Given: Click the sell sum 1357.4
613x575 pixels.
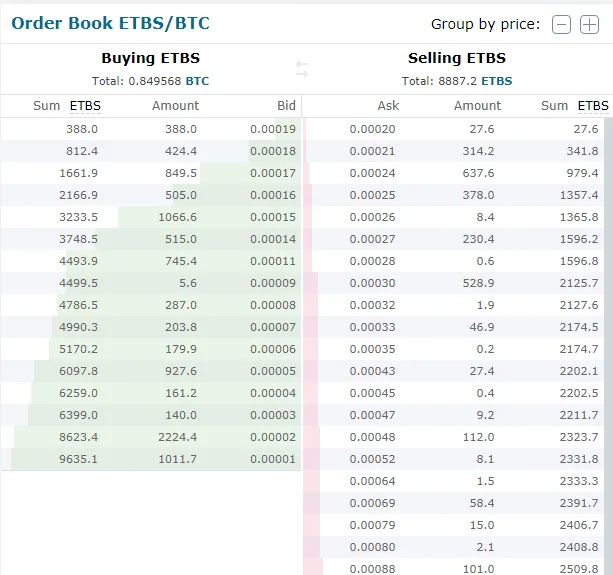Looking at the screenshot, I should [x=579, y=195].
